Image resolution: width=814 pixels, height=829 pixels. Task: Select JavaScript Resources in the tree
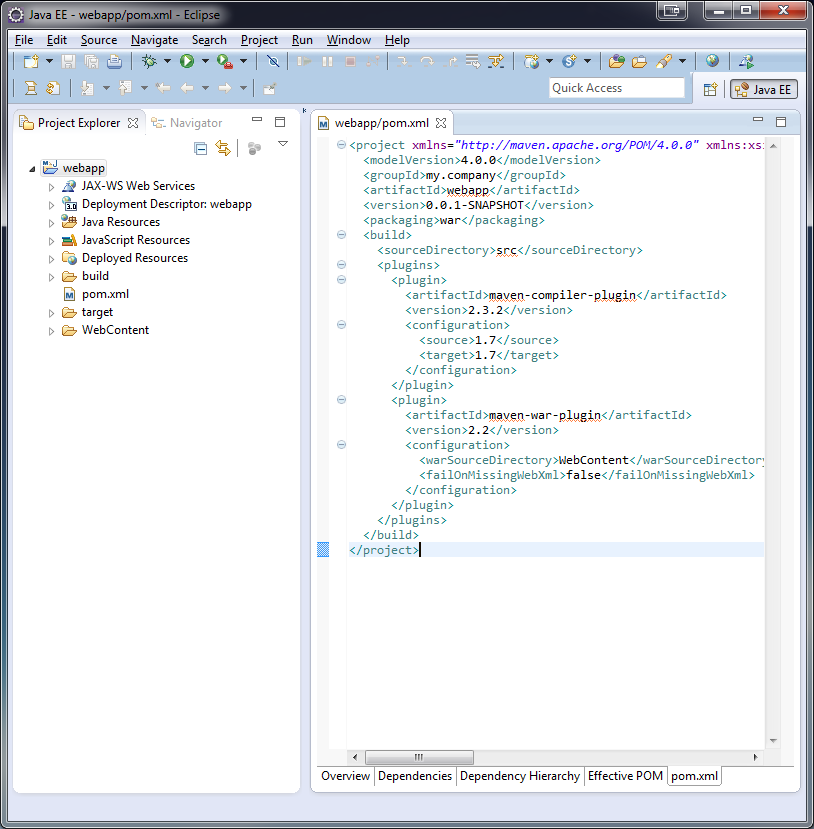point(136,240)
